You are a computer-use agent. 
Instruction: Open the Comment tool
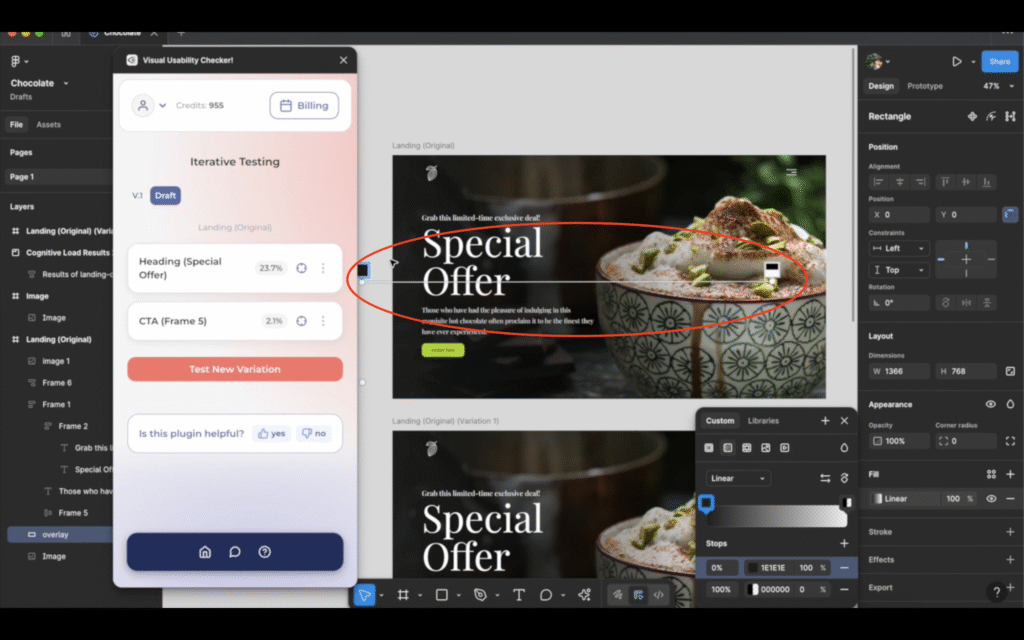[x=546, y=595]
